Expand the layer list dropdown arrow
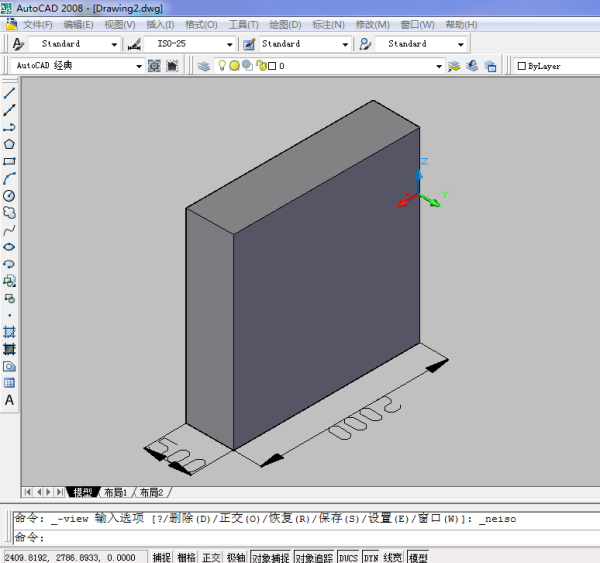 [439, 66]
